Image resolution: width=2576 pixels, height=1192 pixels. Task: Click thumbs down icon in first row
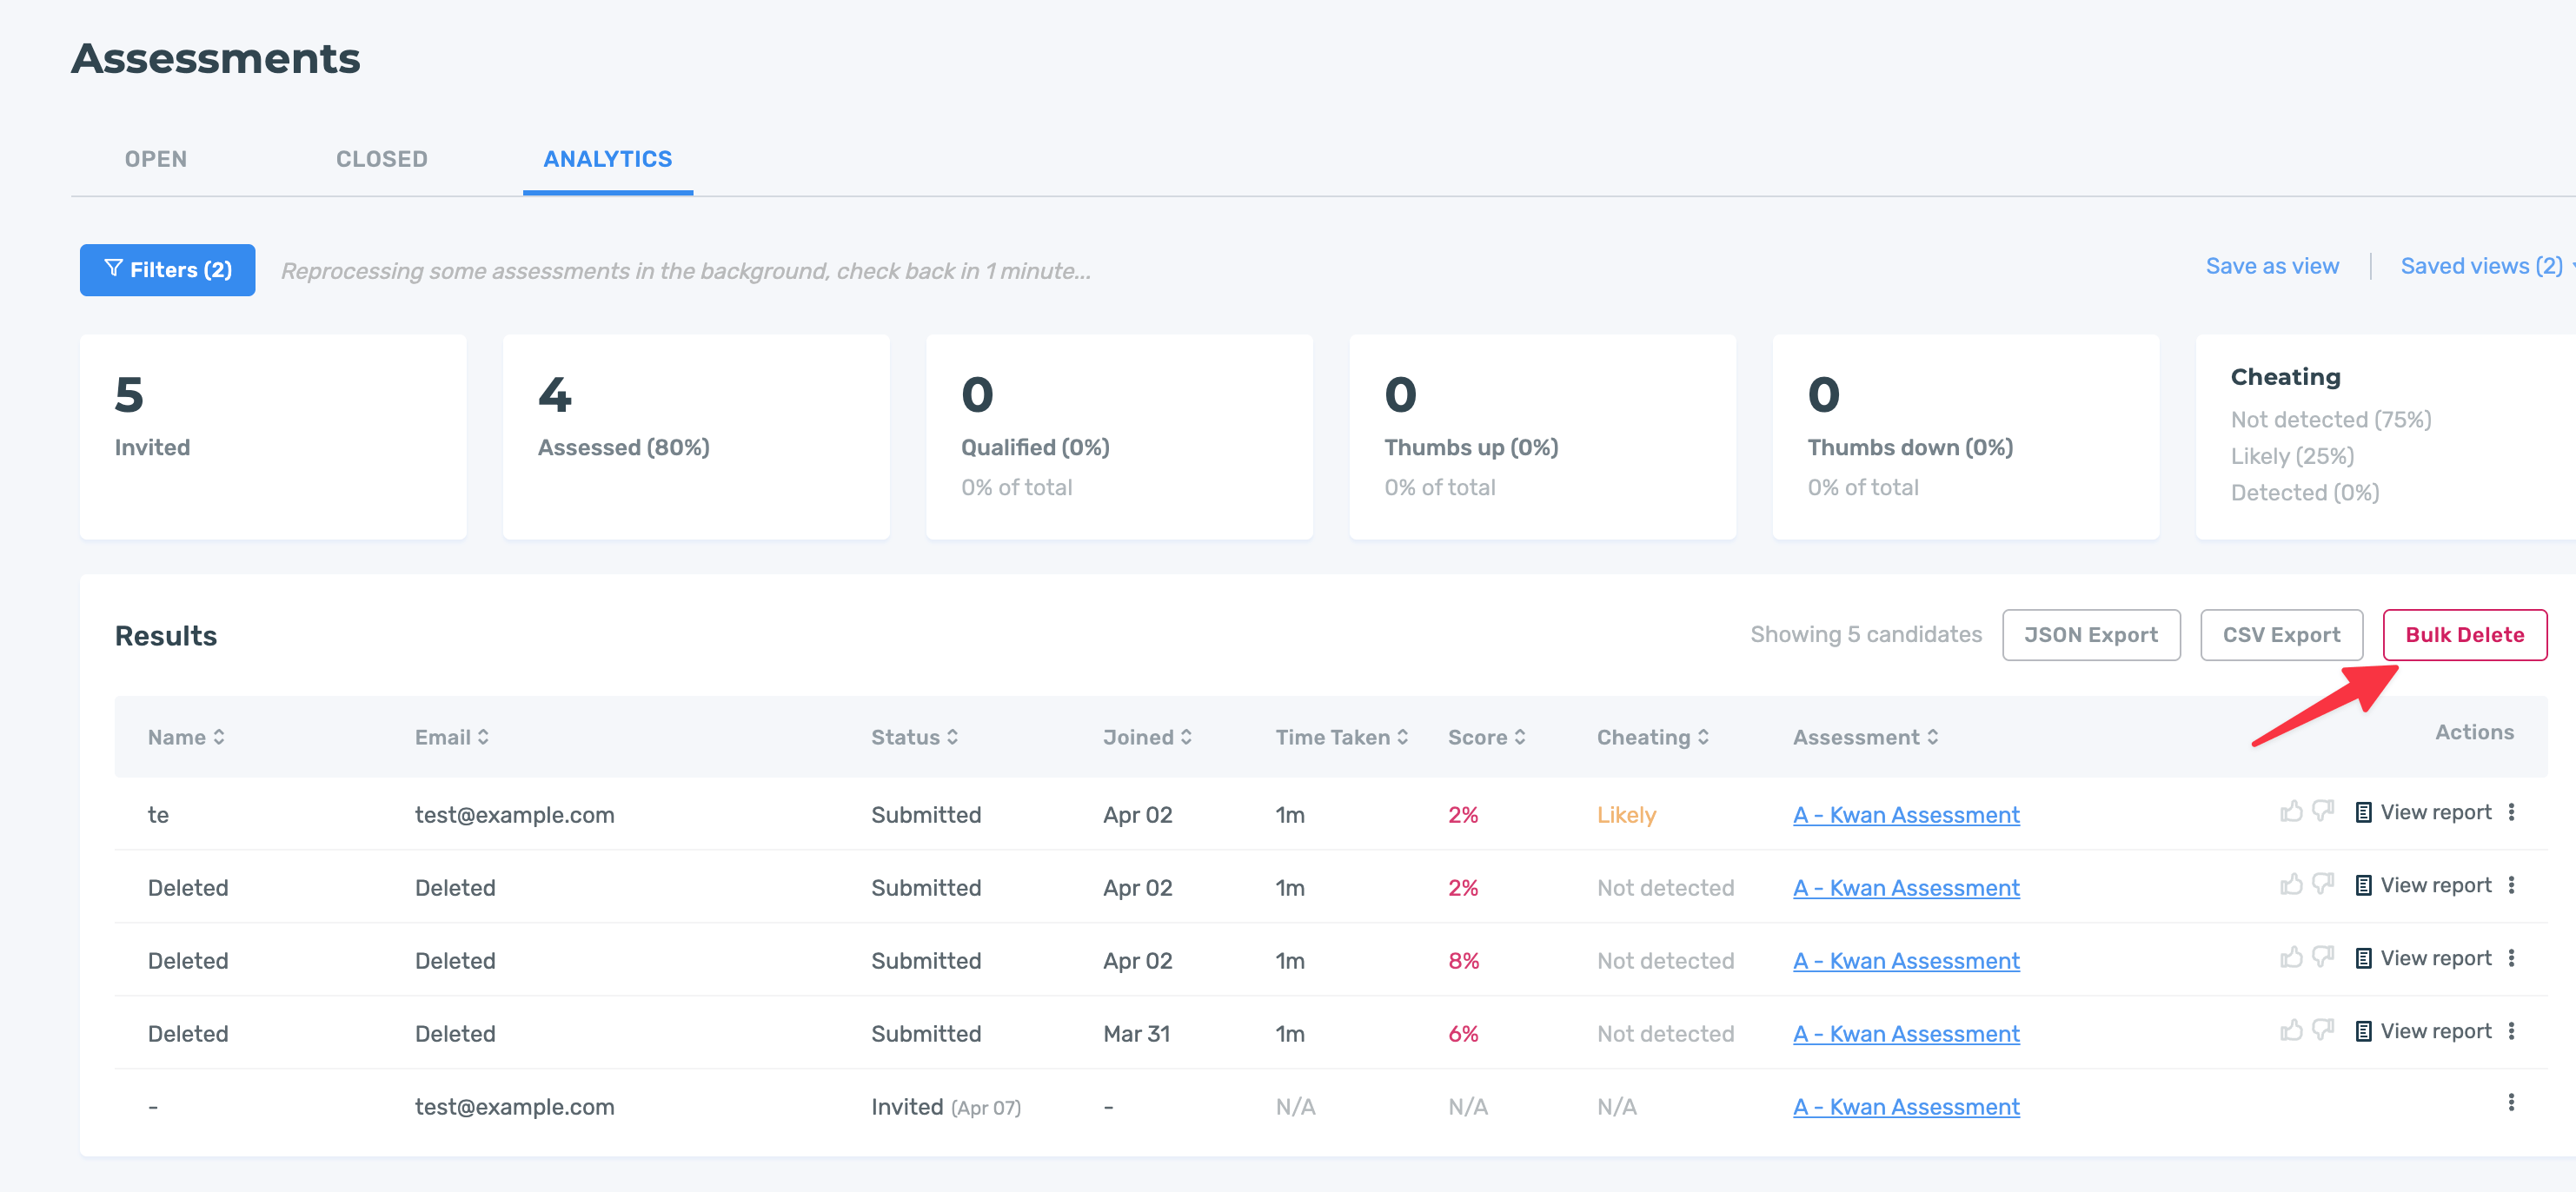(x=2323, y=811)
